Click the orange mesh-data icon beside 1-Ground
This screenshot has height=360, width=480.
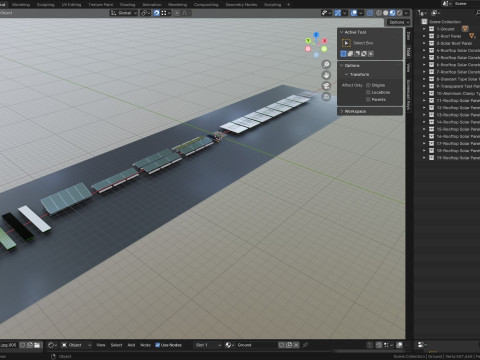(x=465, y=29)
